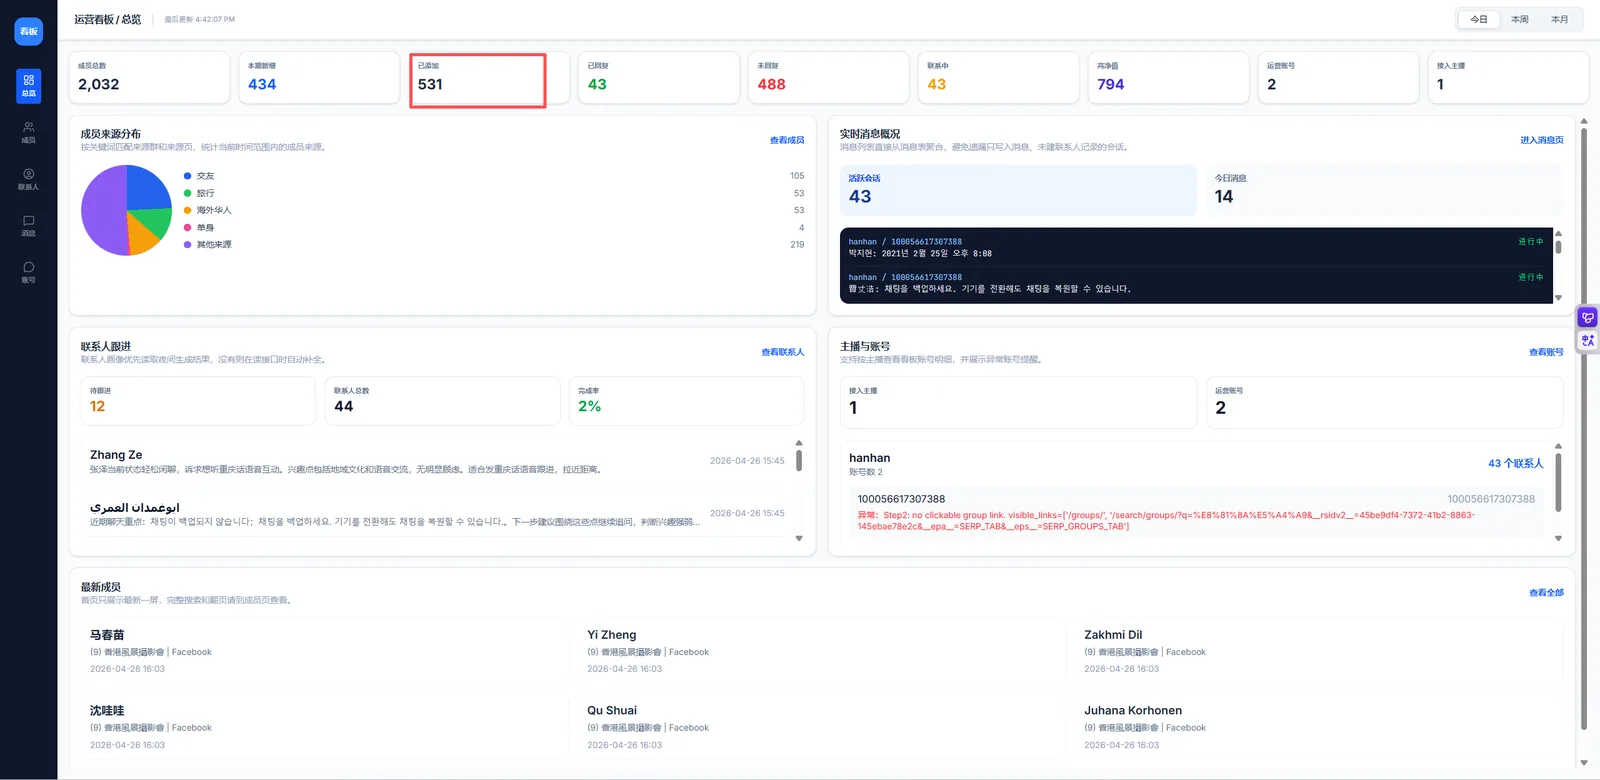Click the message list scroll-down arrow
The height and width of the screenshot is (780, 1600).
click(x=1558, y=298)
